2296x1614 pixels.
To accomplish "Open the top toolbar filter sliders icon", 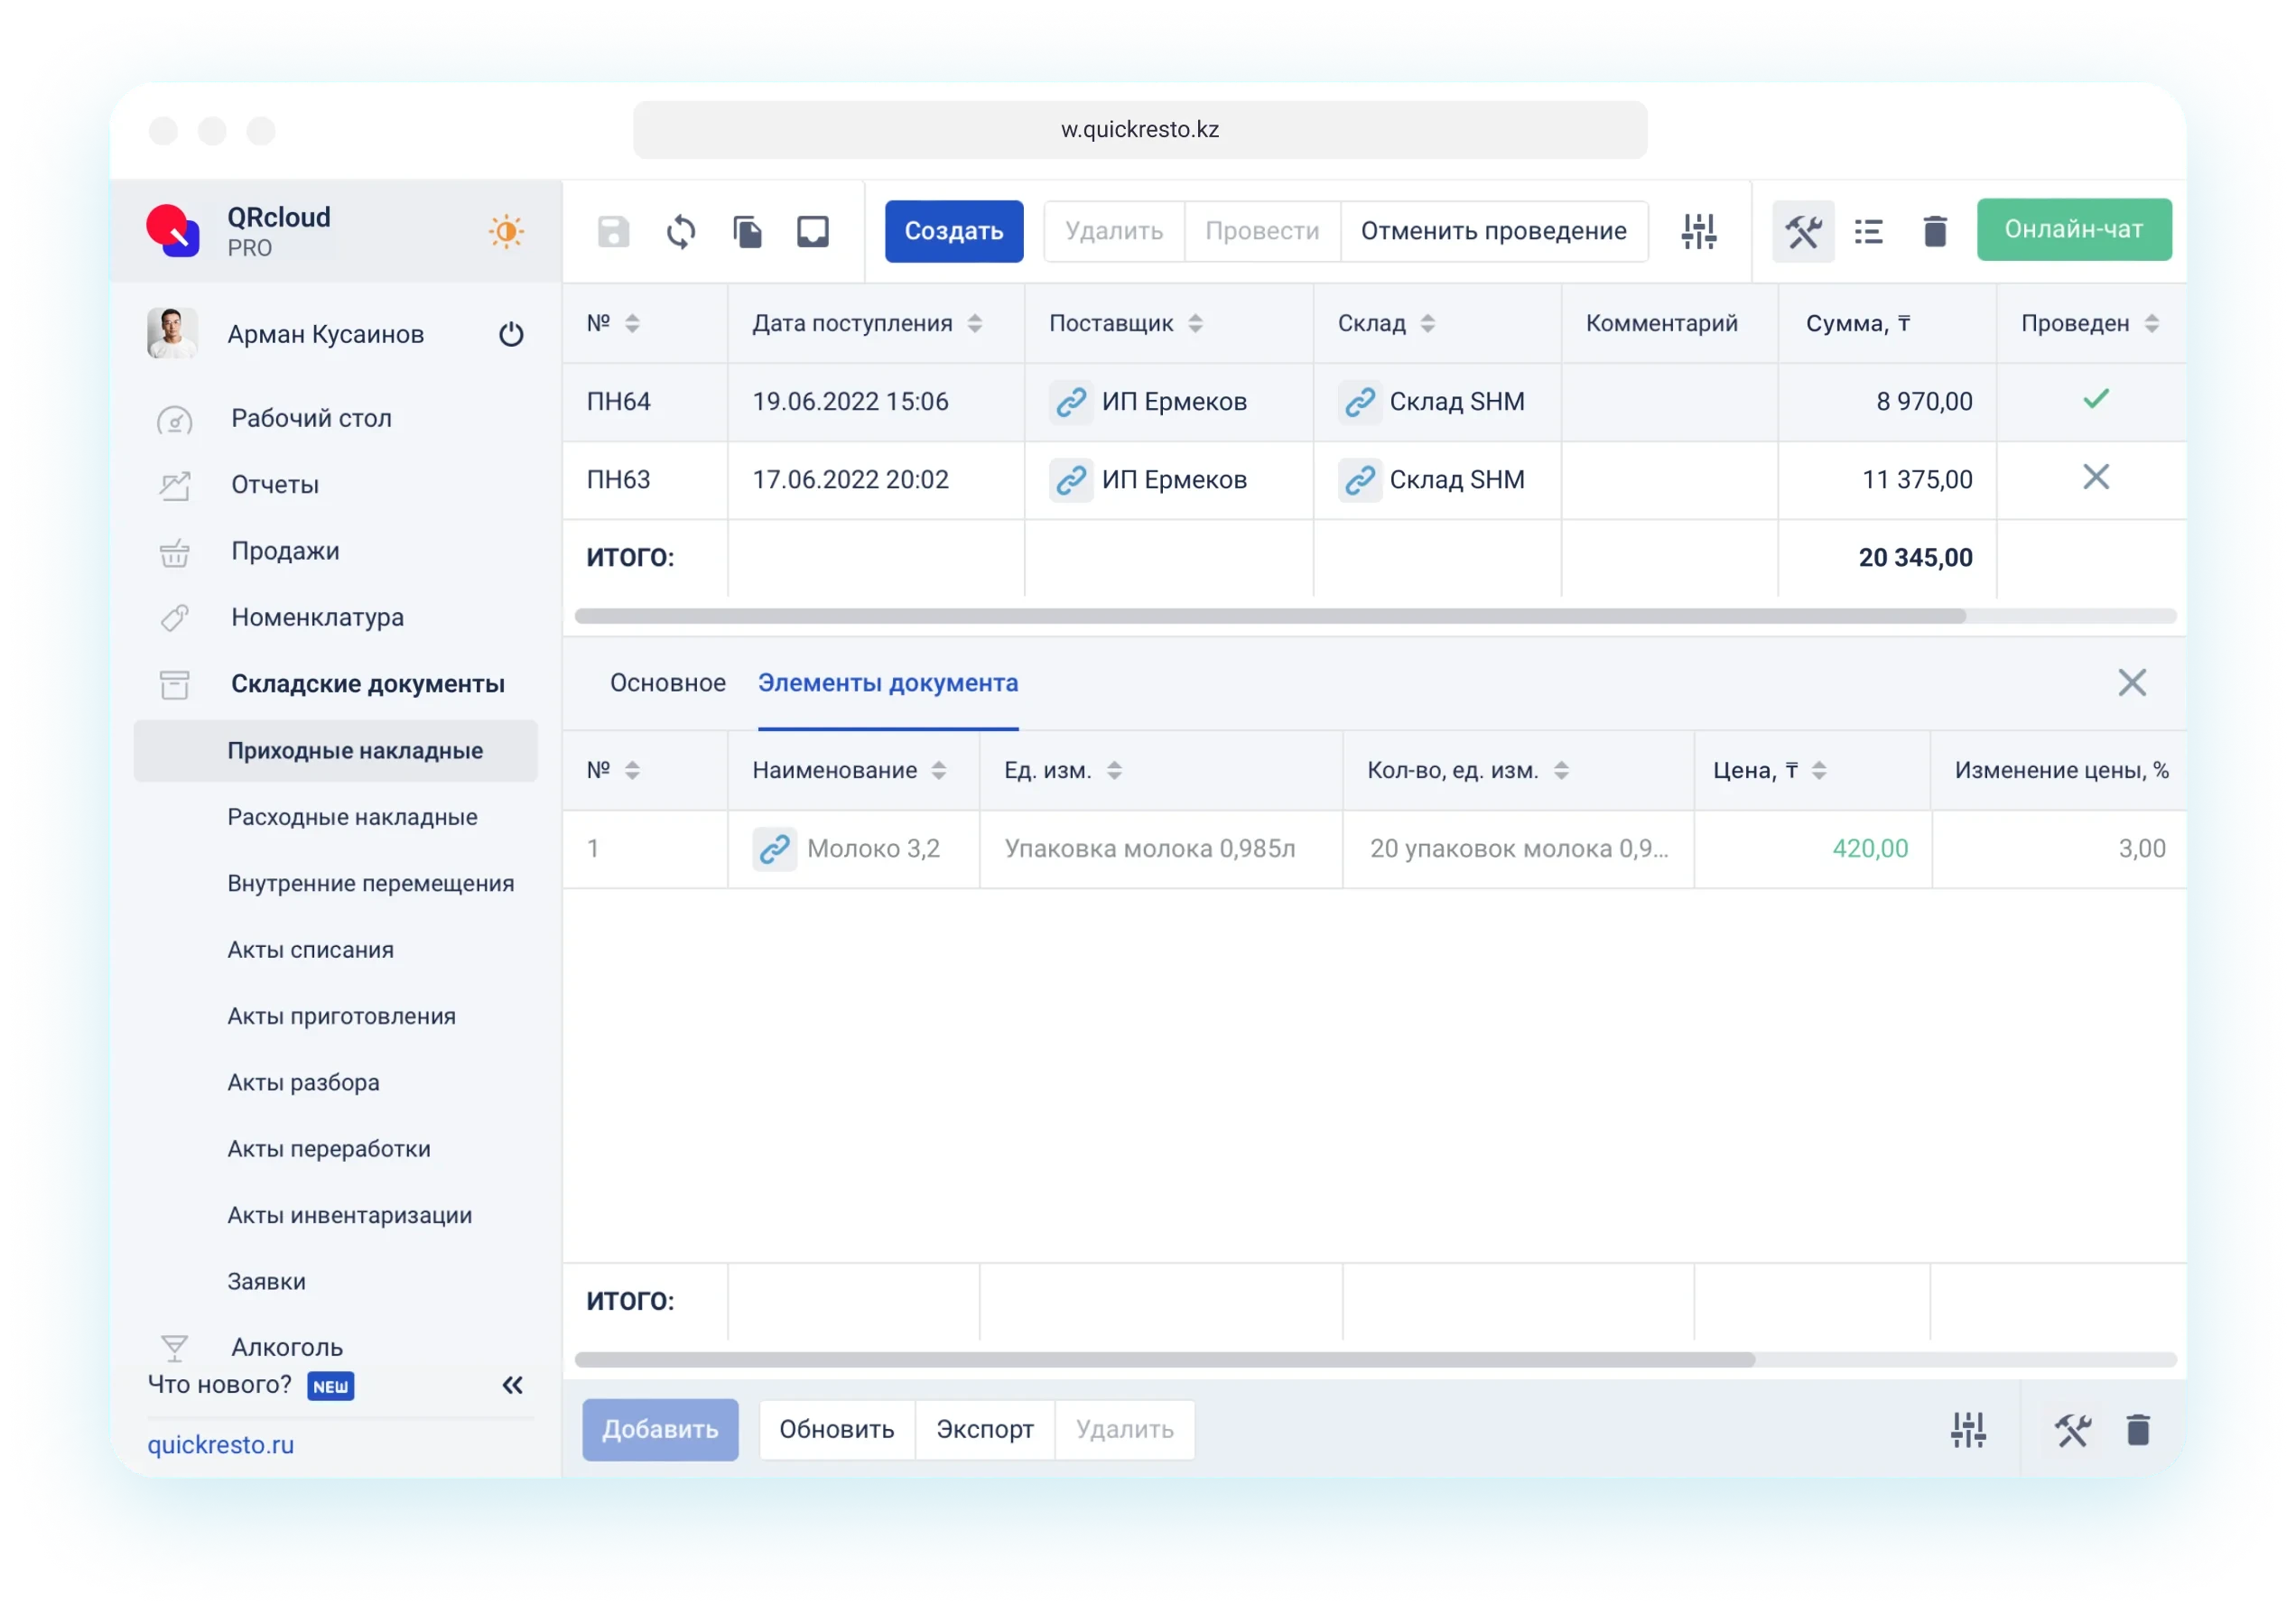I will coord(1698,232).
